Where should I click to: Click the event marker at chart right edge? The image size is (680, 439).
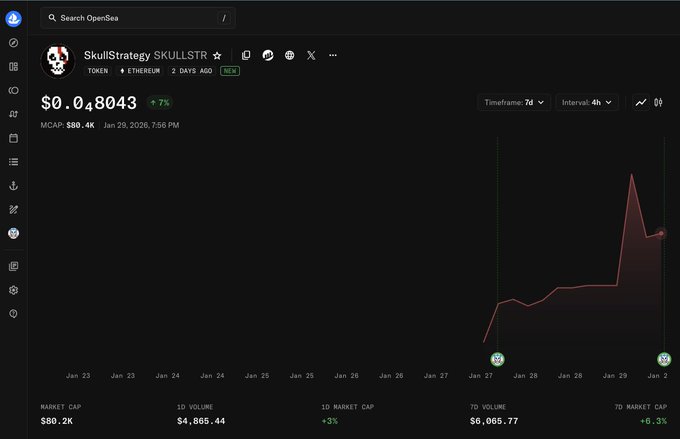[x=664, y=359]
